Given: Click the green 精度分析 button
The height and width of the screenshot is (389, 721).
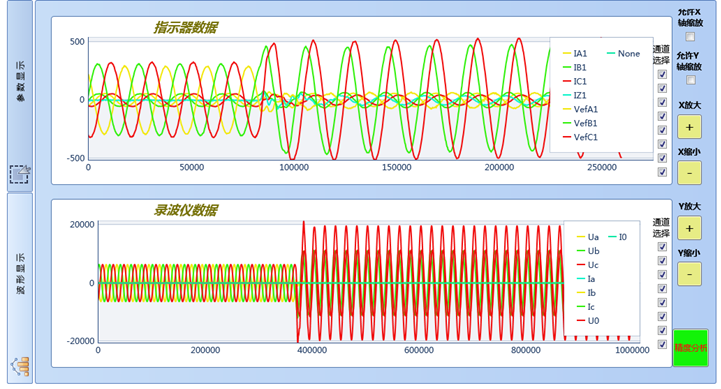Looking at the screenshot, I should click(690, 348).
